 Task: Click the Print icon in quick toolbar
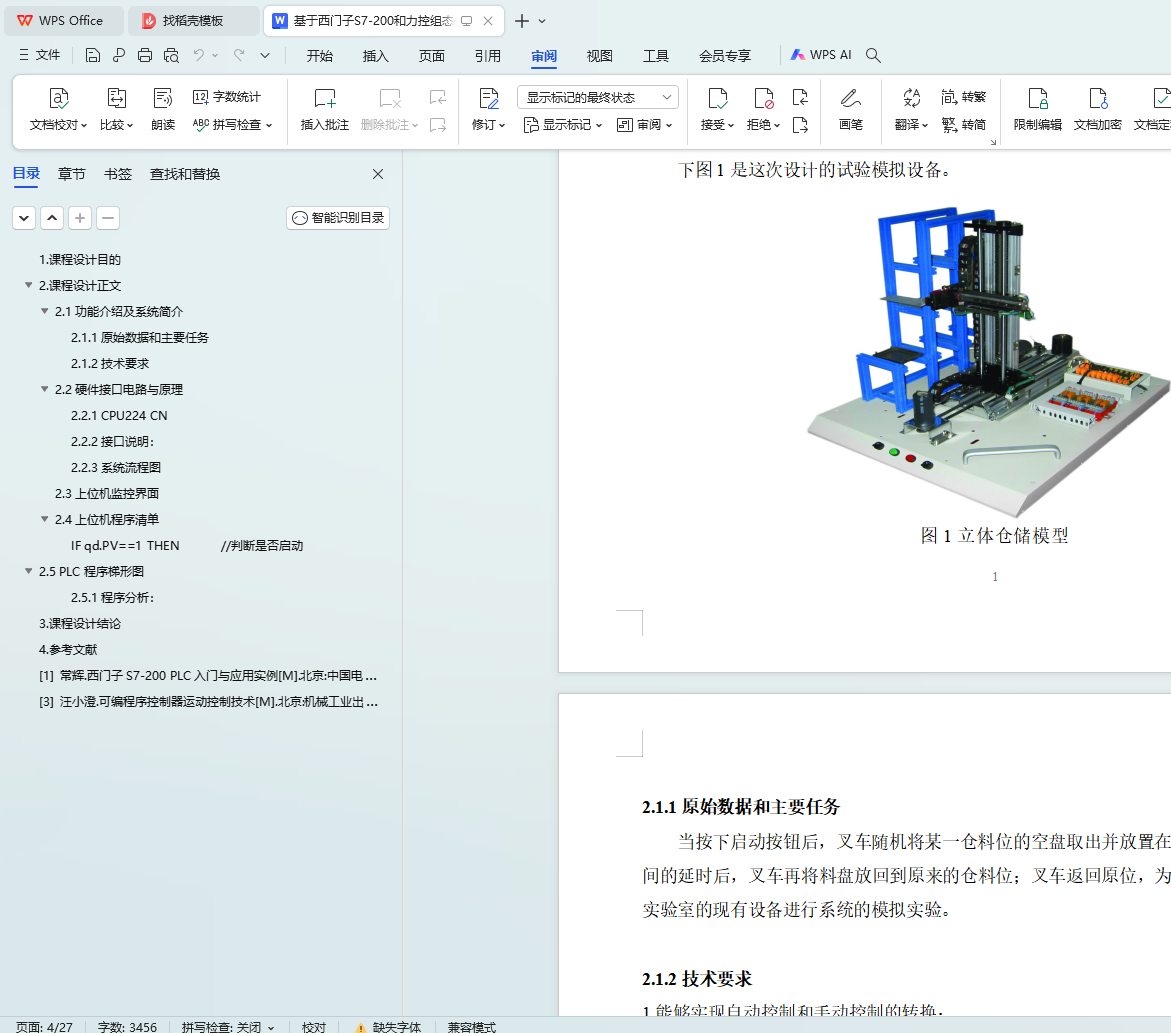click(145, 55)
